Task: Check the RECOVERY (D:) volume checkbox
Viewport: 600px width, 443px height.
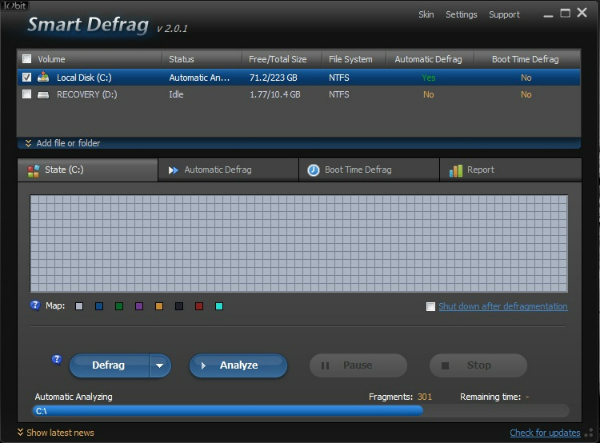Action: pyautogui.click(x=26, y=94)
